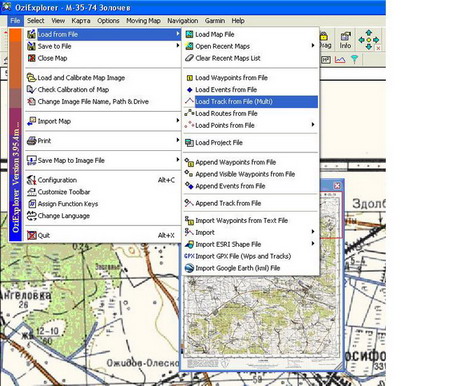Image resolution: width=476 pixels, height=386 pixels.
Task: Click Load Routes from File icon
Action: [x=189, y=113]
